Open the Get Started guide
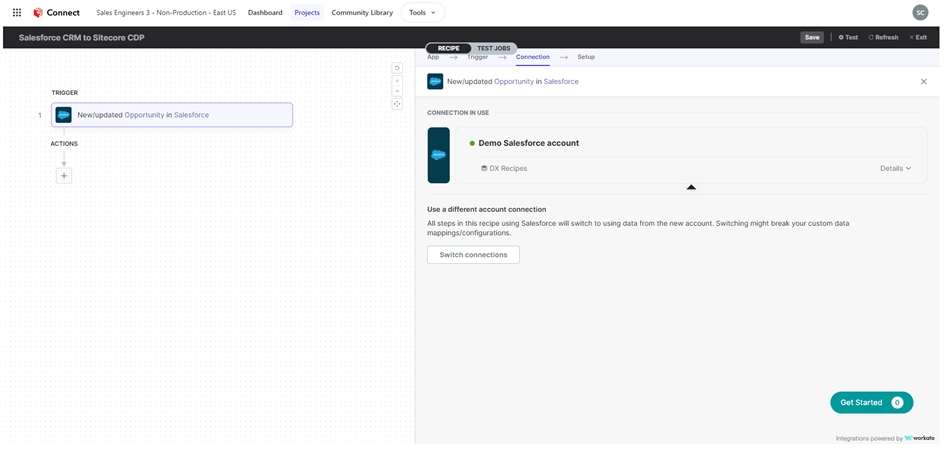 coord(871,402)
